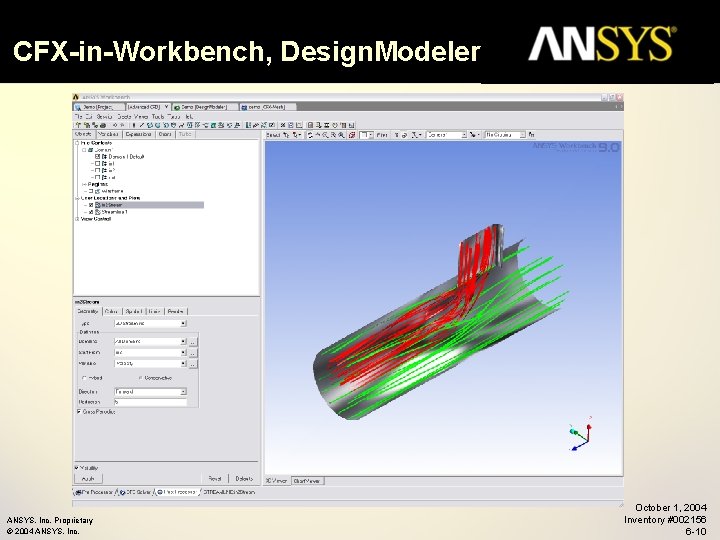Click the coordinate axis triad in viewer
The width and height of the screenshot is (720, 540).
[x=581, y=434]
